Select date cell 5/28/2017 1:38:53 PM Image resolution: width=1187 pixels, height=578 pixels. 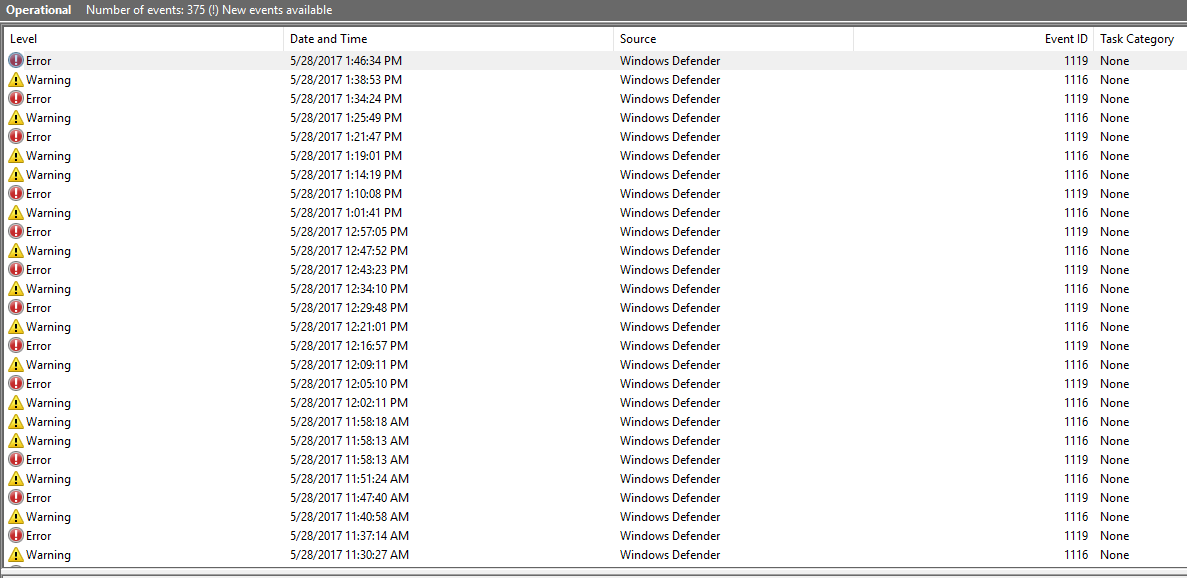[x=346, y=79]
